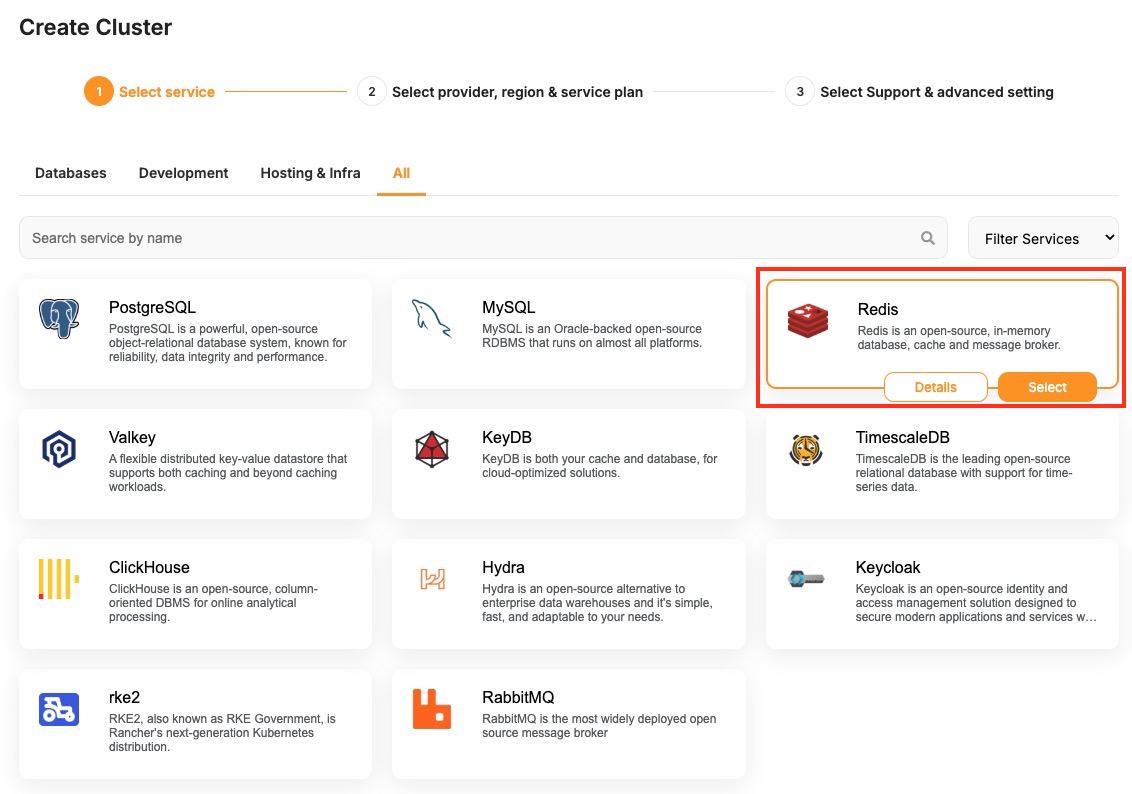Open the Hosting & Infra tab
Image resolution: width=1132 pixels, height=794 pixels.
click(310, 173)
